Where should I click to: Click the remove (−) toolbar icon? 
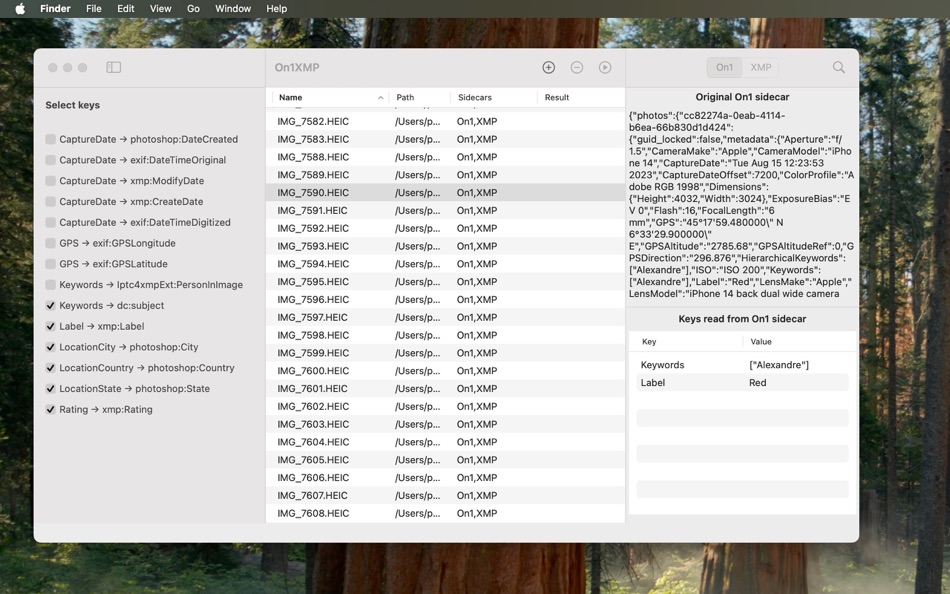coord(576,66)
